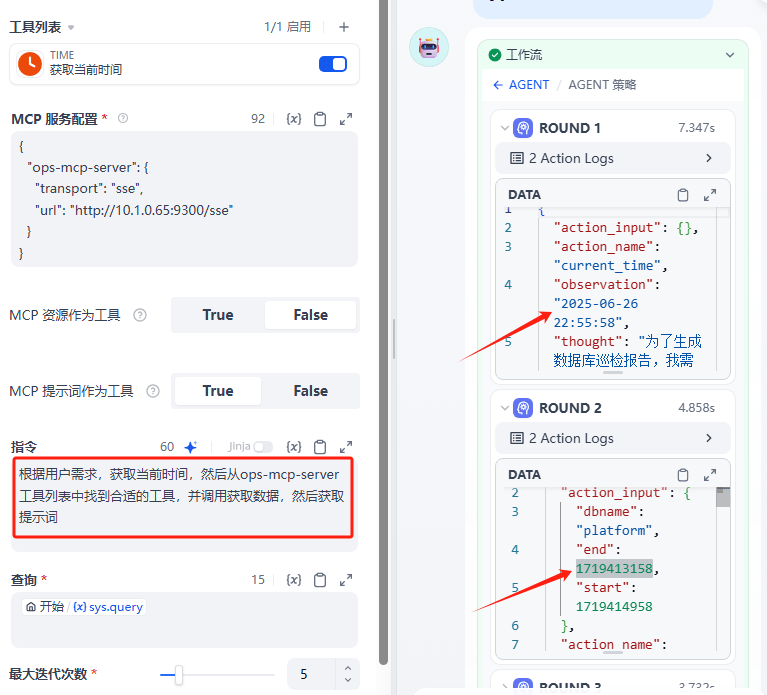The image size is (767, 695).
Task: Collapse the 工作流 panel chevron
Action: [x=730, y=55]
